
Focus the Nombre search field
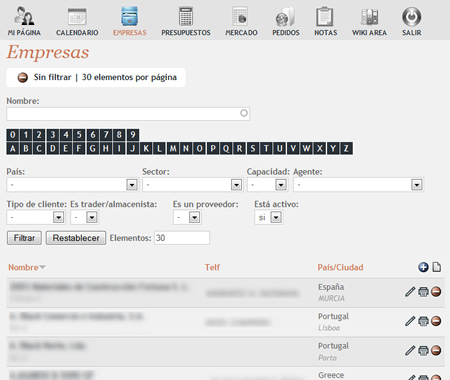(x=128, y=114)
